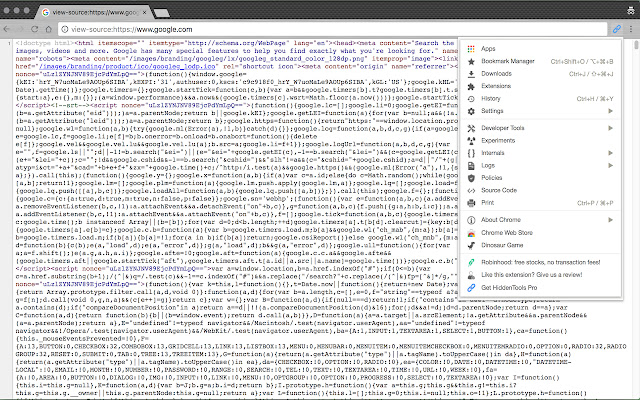Viewport: 640px width, 400px height.
Task: Navigate back with the back arrow
Action: point(7,29)
